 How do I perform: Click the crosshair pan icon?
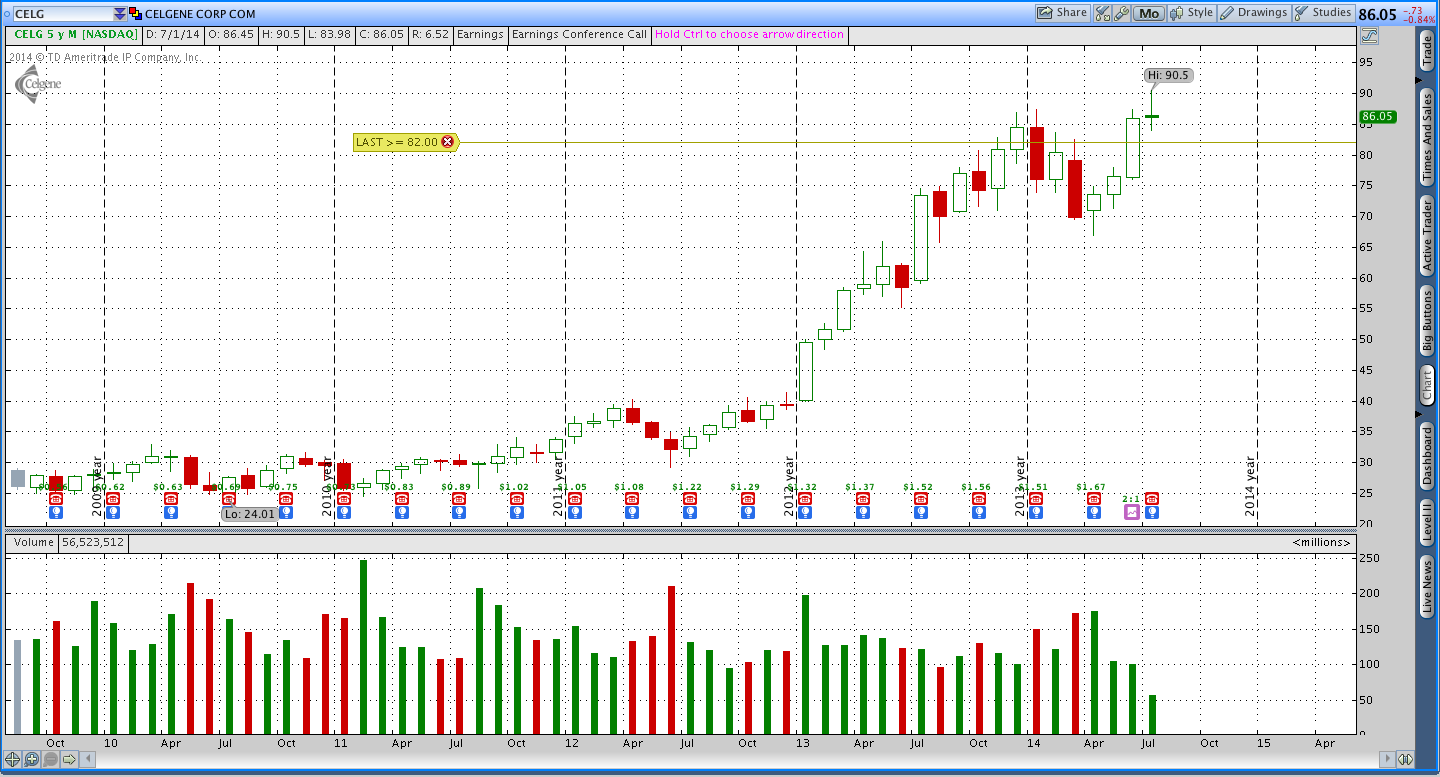click(x=13, y=760)
